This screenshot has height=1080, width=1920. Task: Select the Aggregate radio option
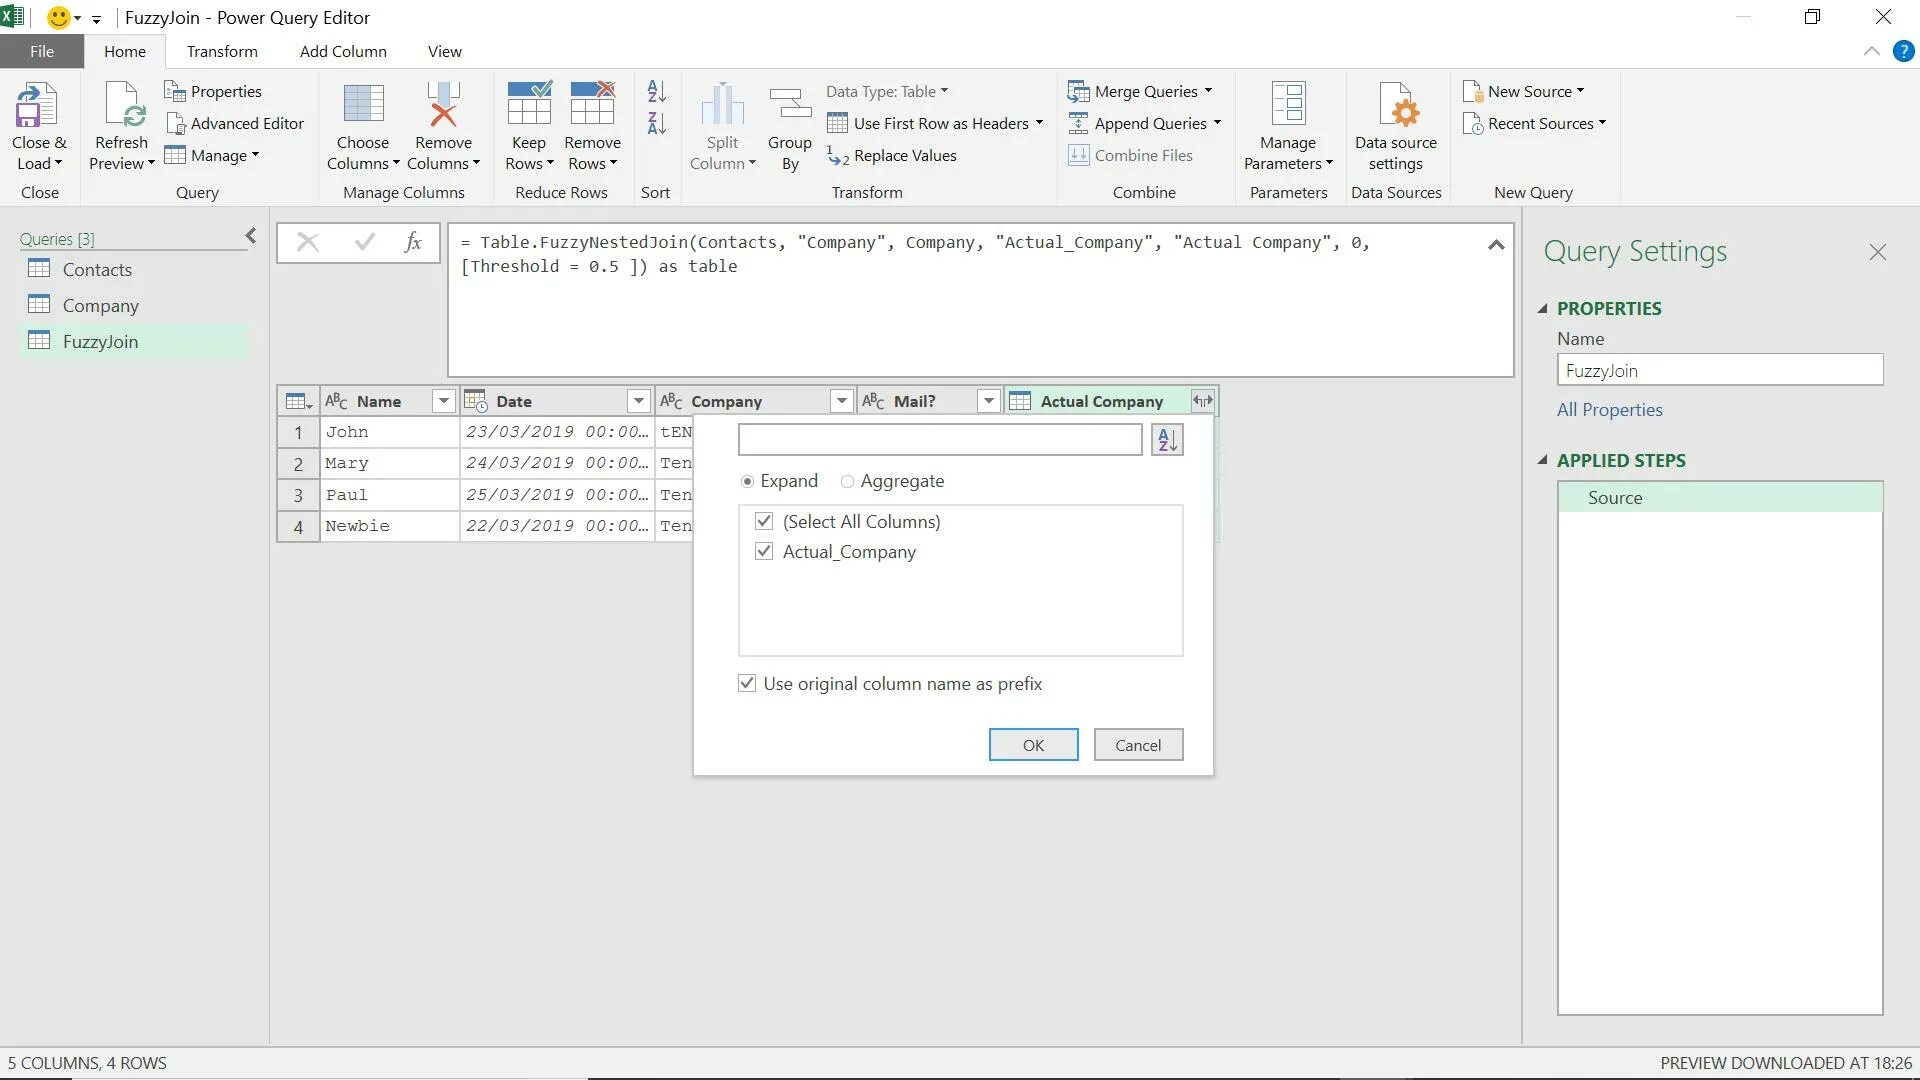847,481
